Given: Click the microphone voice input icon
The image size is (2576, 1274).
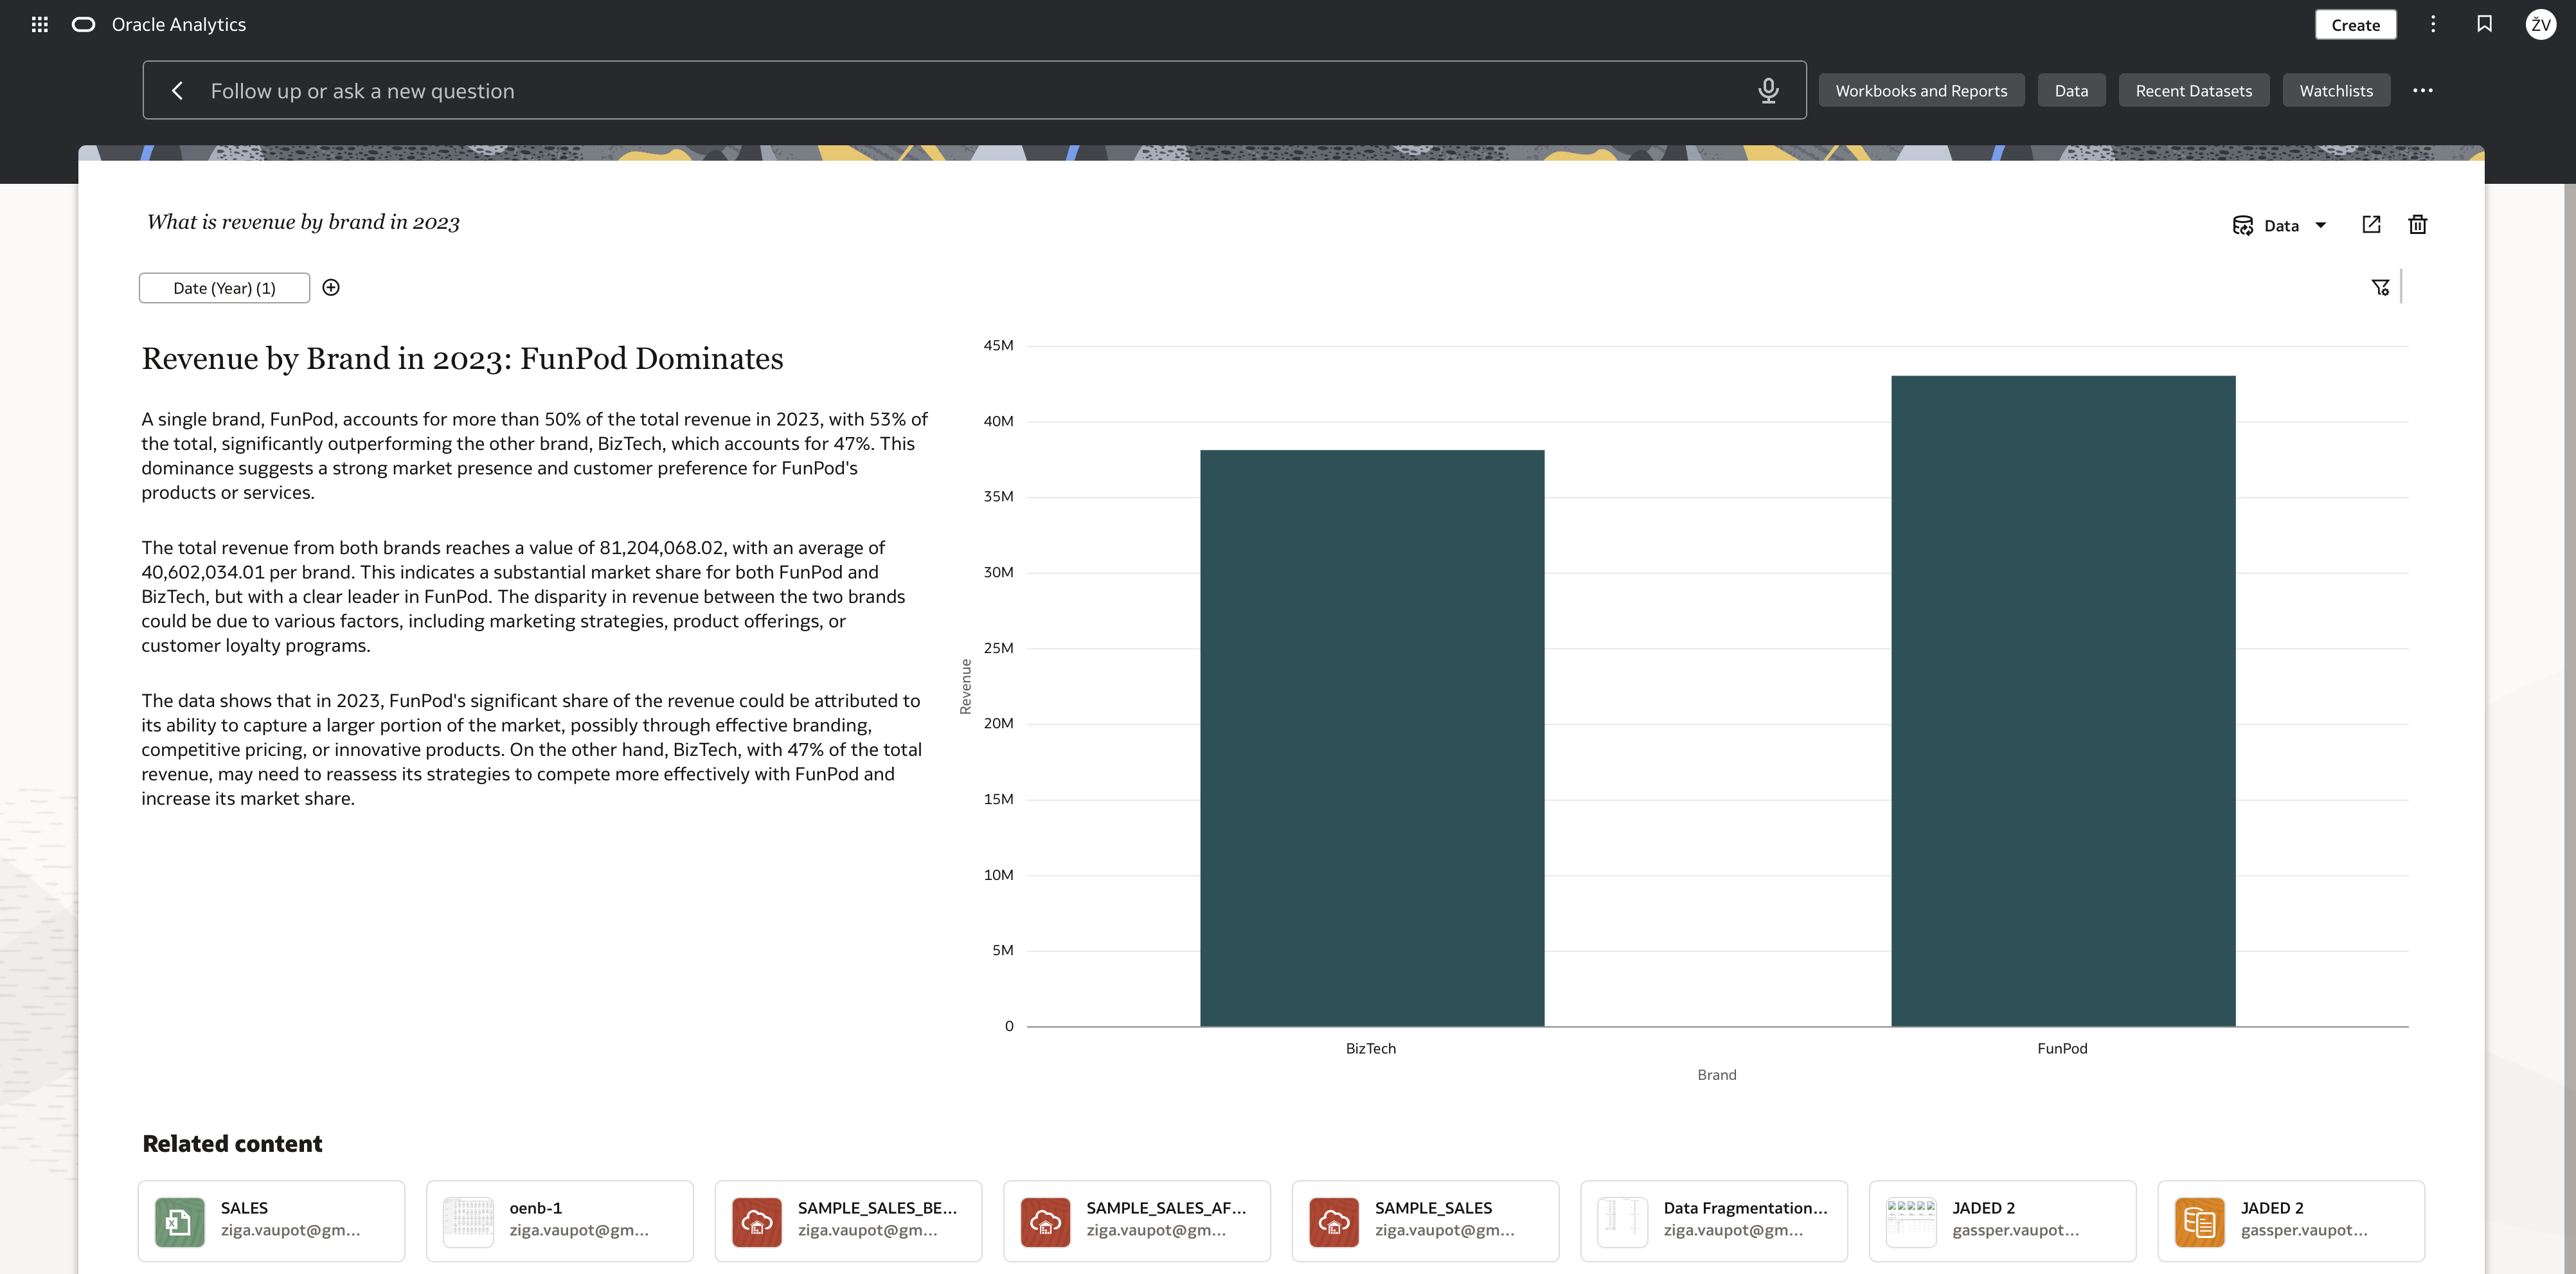Looking at the screenshot, I should 1768,91.
